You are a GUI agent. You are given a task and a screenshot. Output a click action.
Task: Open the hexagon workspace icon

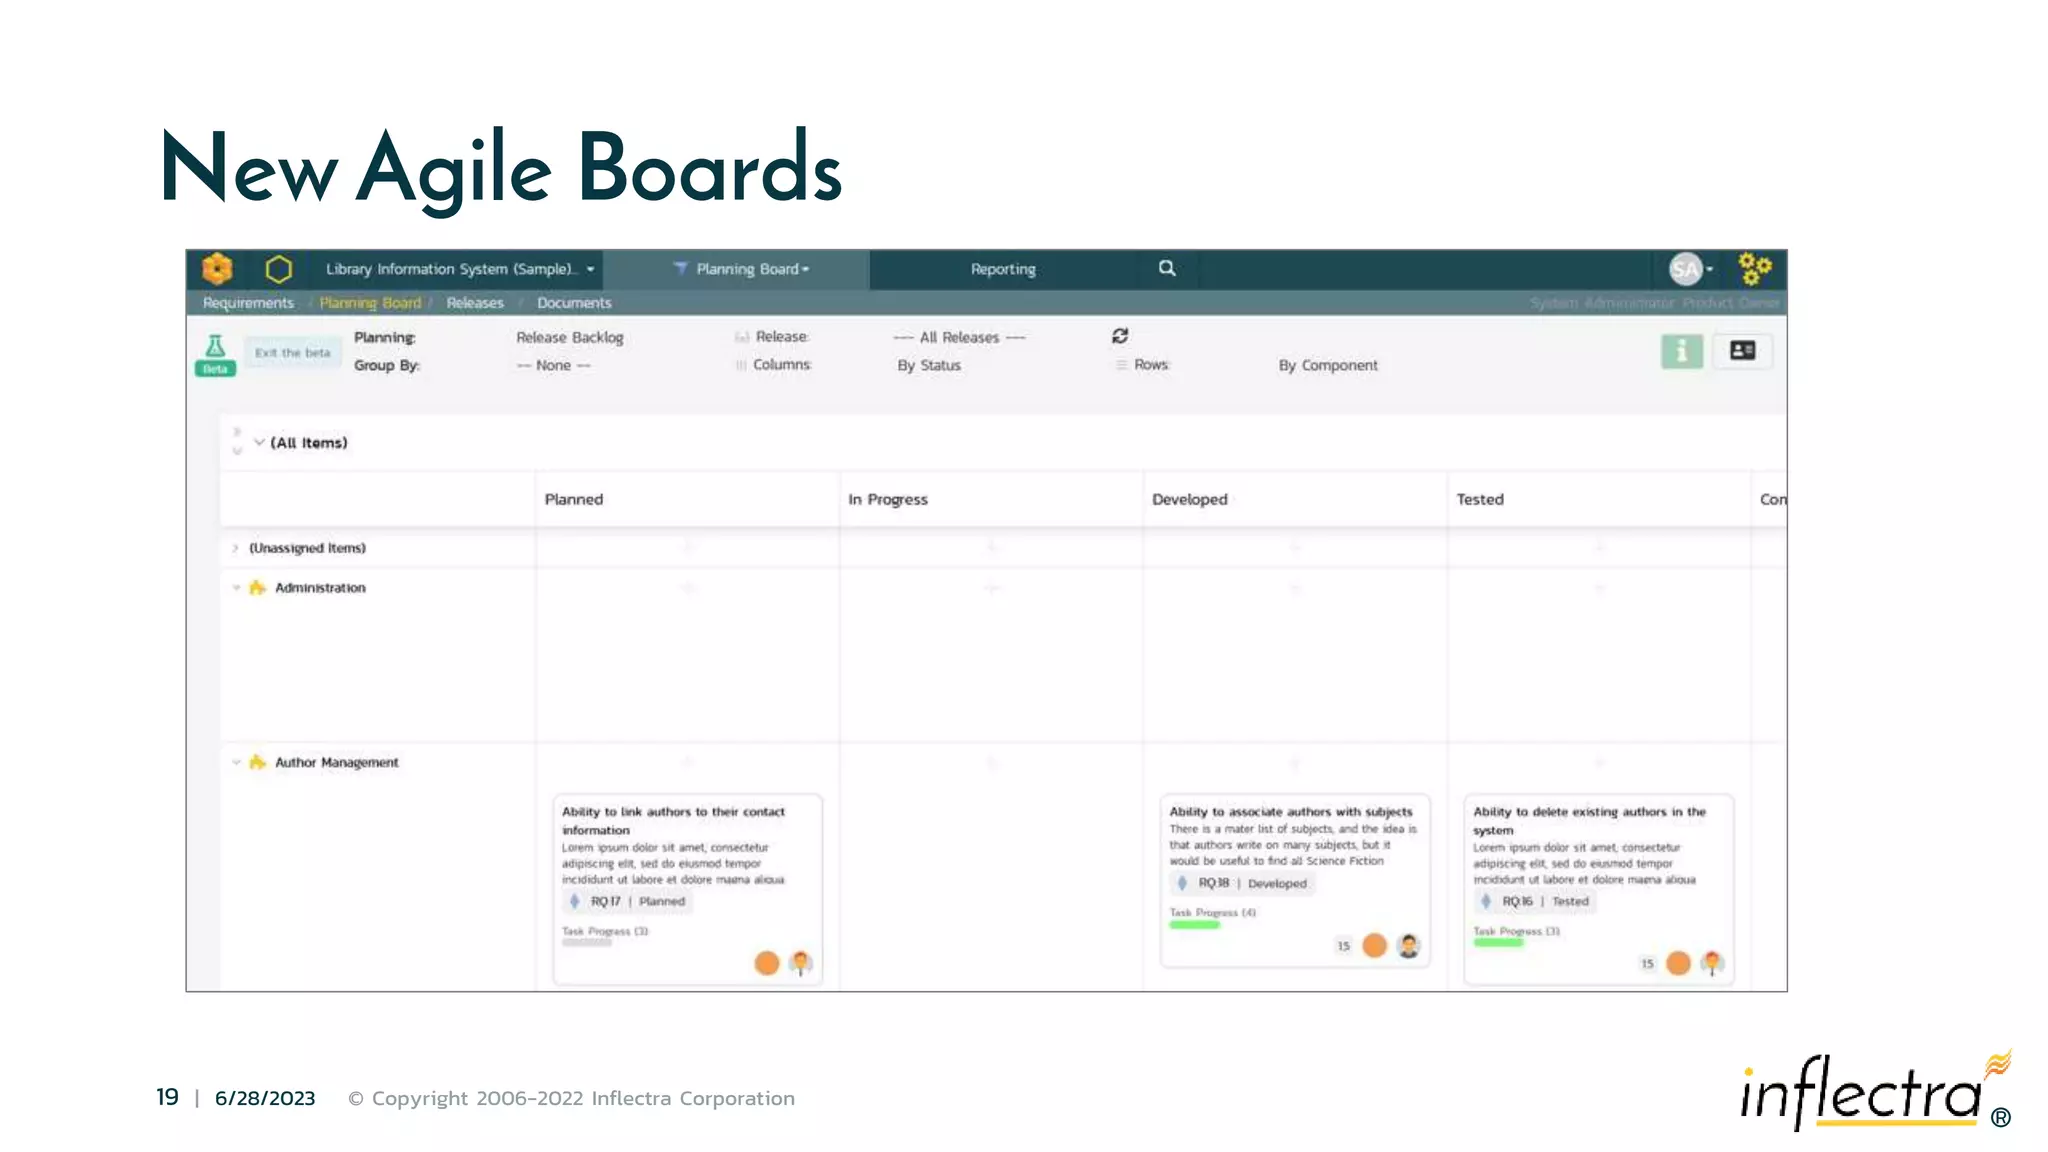279,269
